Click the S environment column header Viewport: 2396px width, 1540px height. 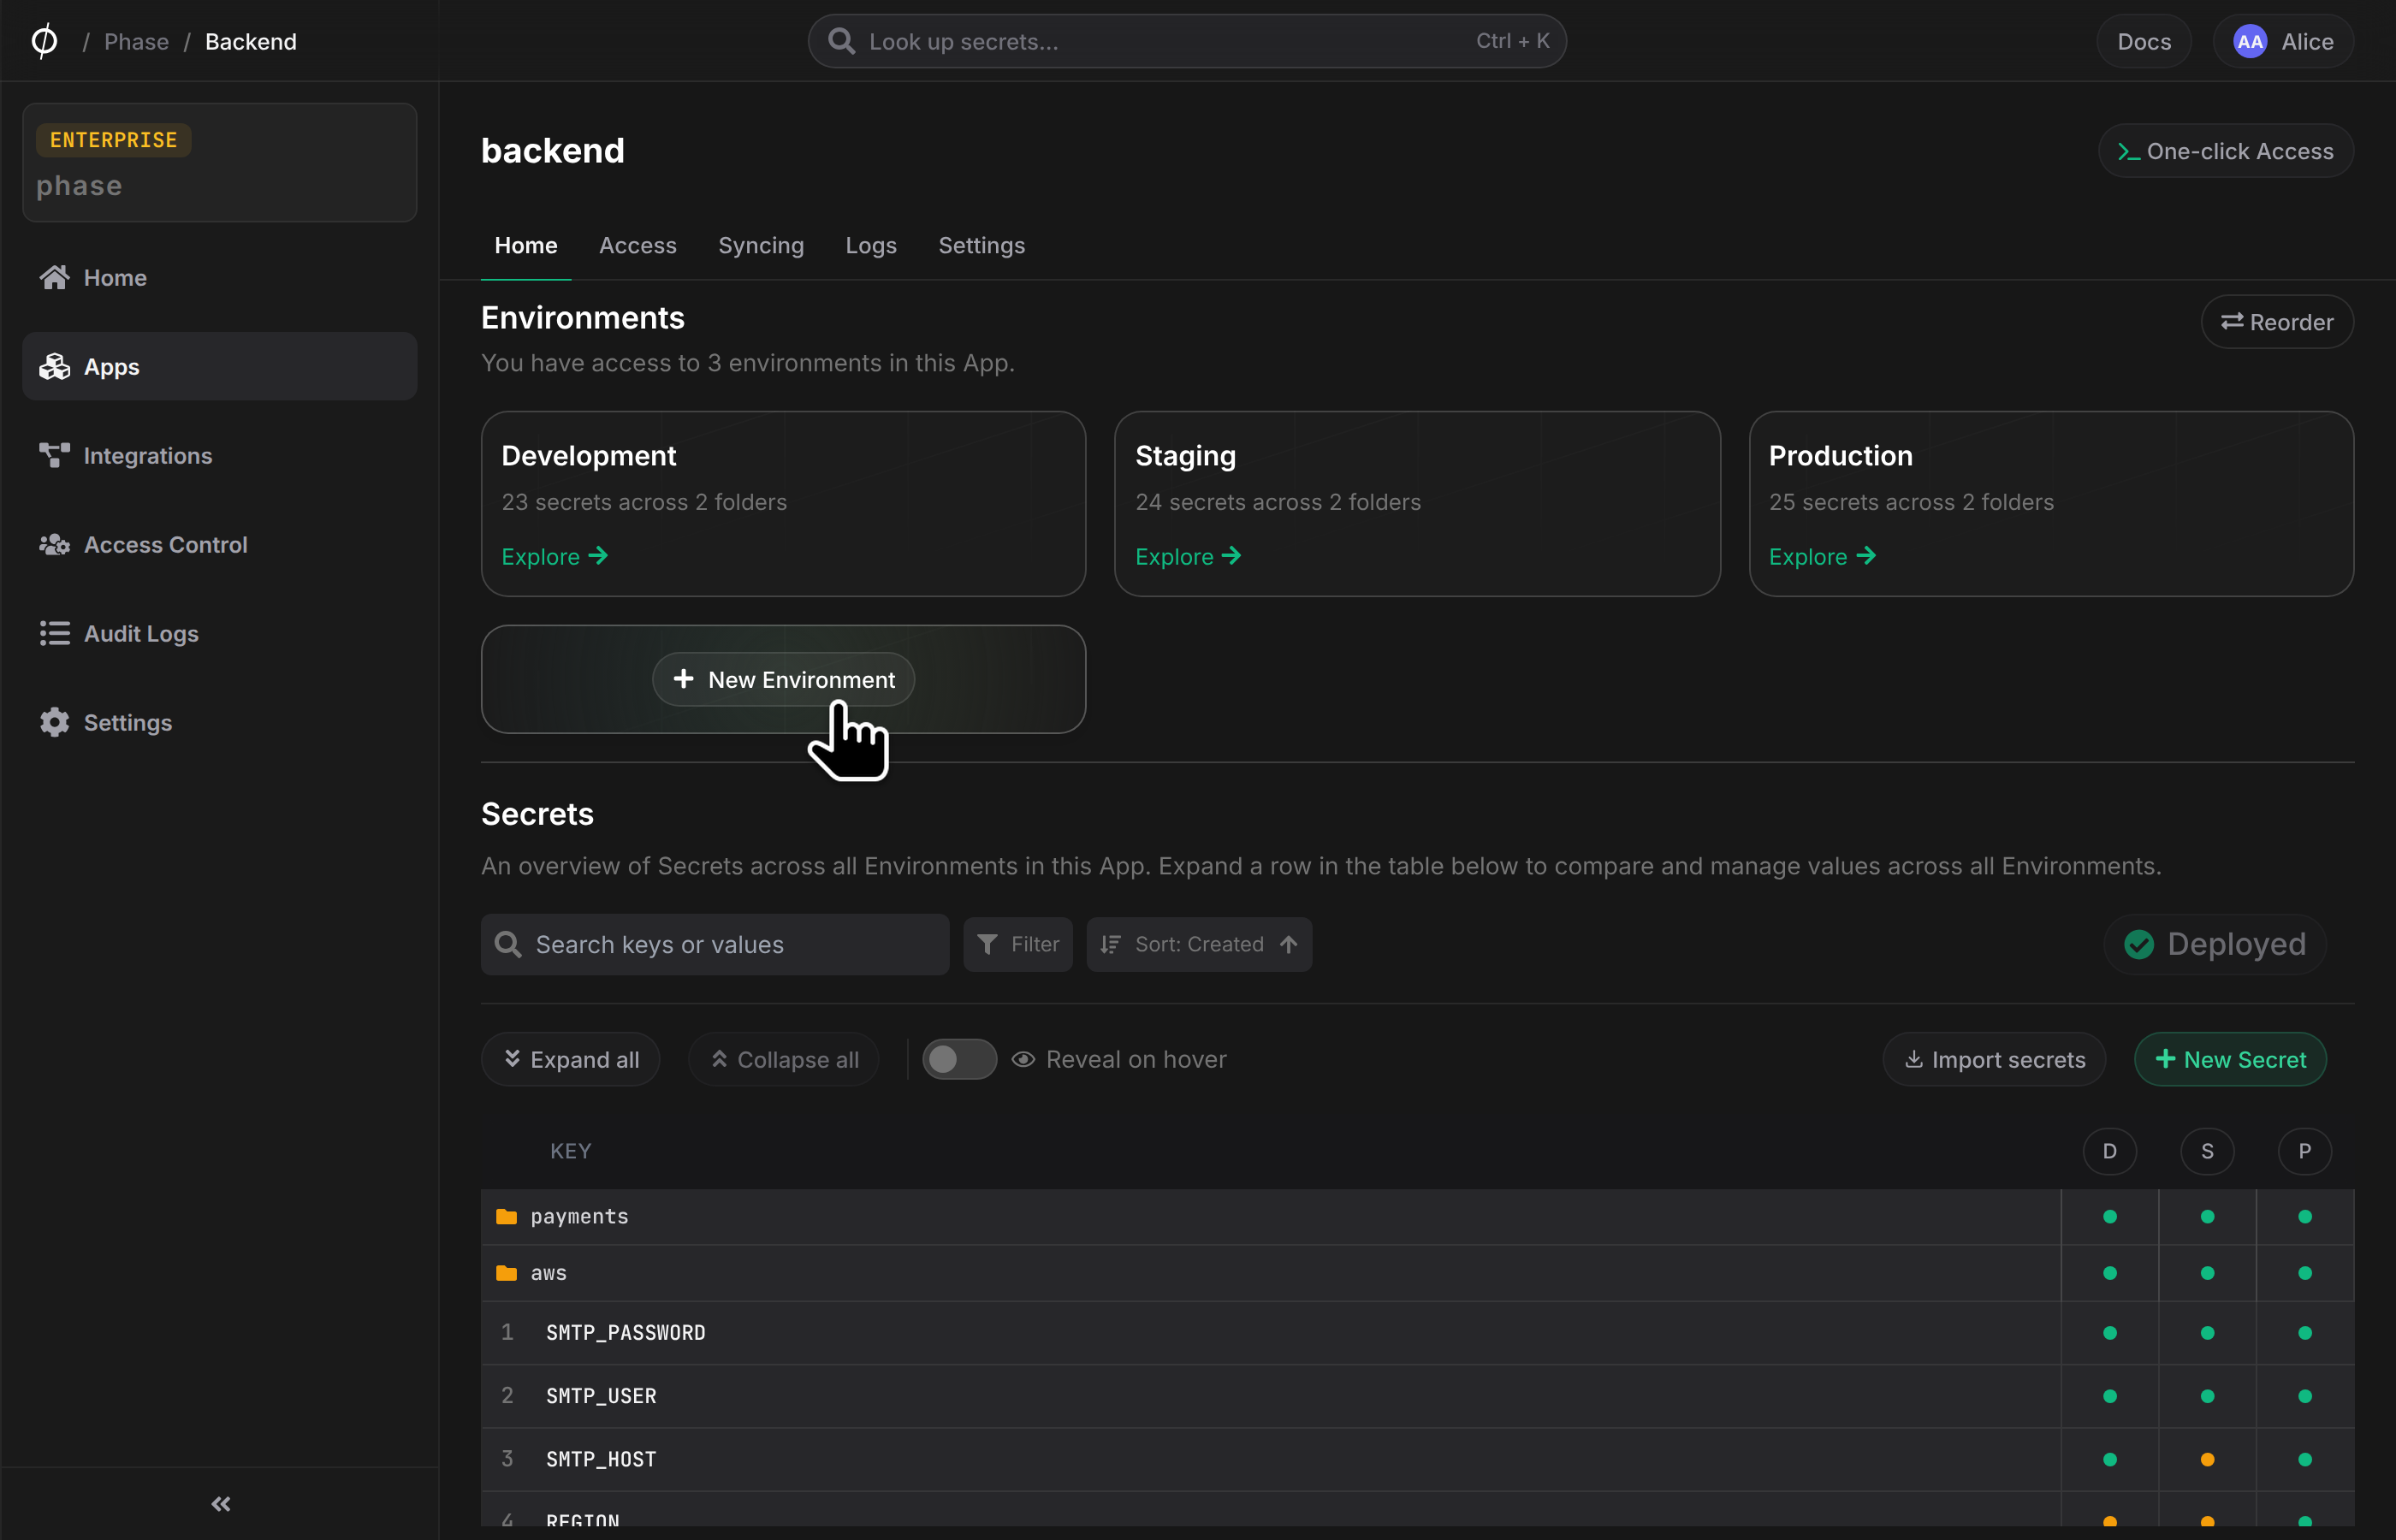[2207, 1151]
